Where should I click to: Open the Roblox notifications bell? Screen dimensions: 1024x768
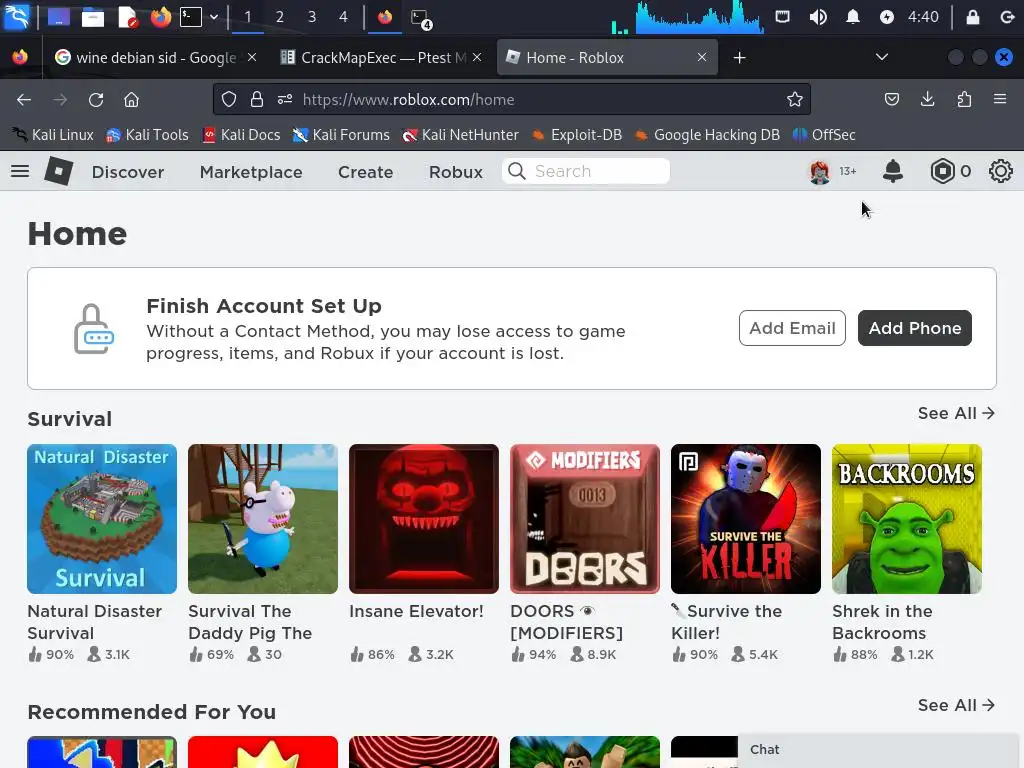tap(893, 171)
